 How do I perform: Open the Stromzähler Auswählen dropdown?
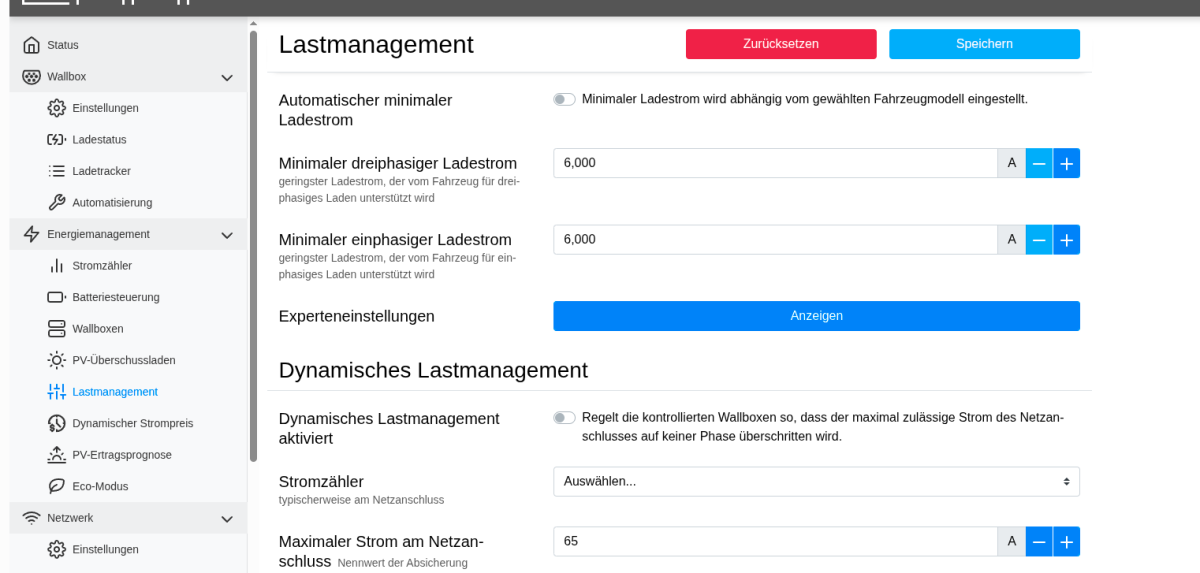(816, 481)
